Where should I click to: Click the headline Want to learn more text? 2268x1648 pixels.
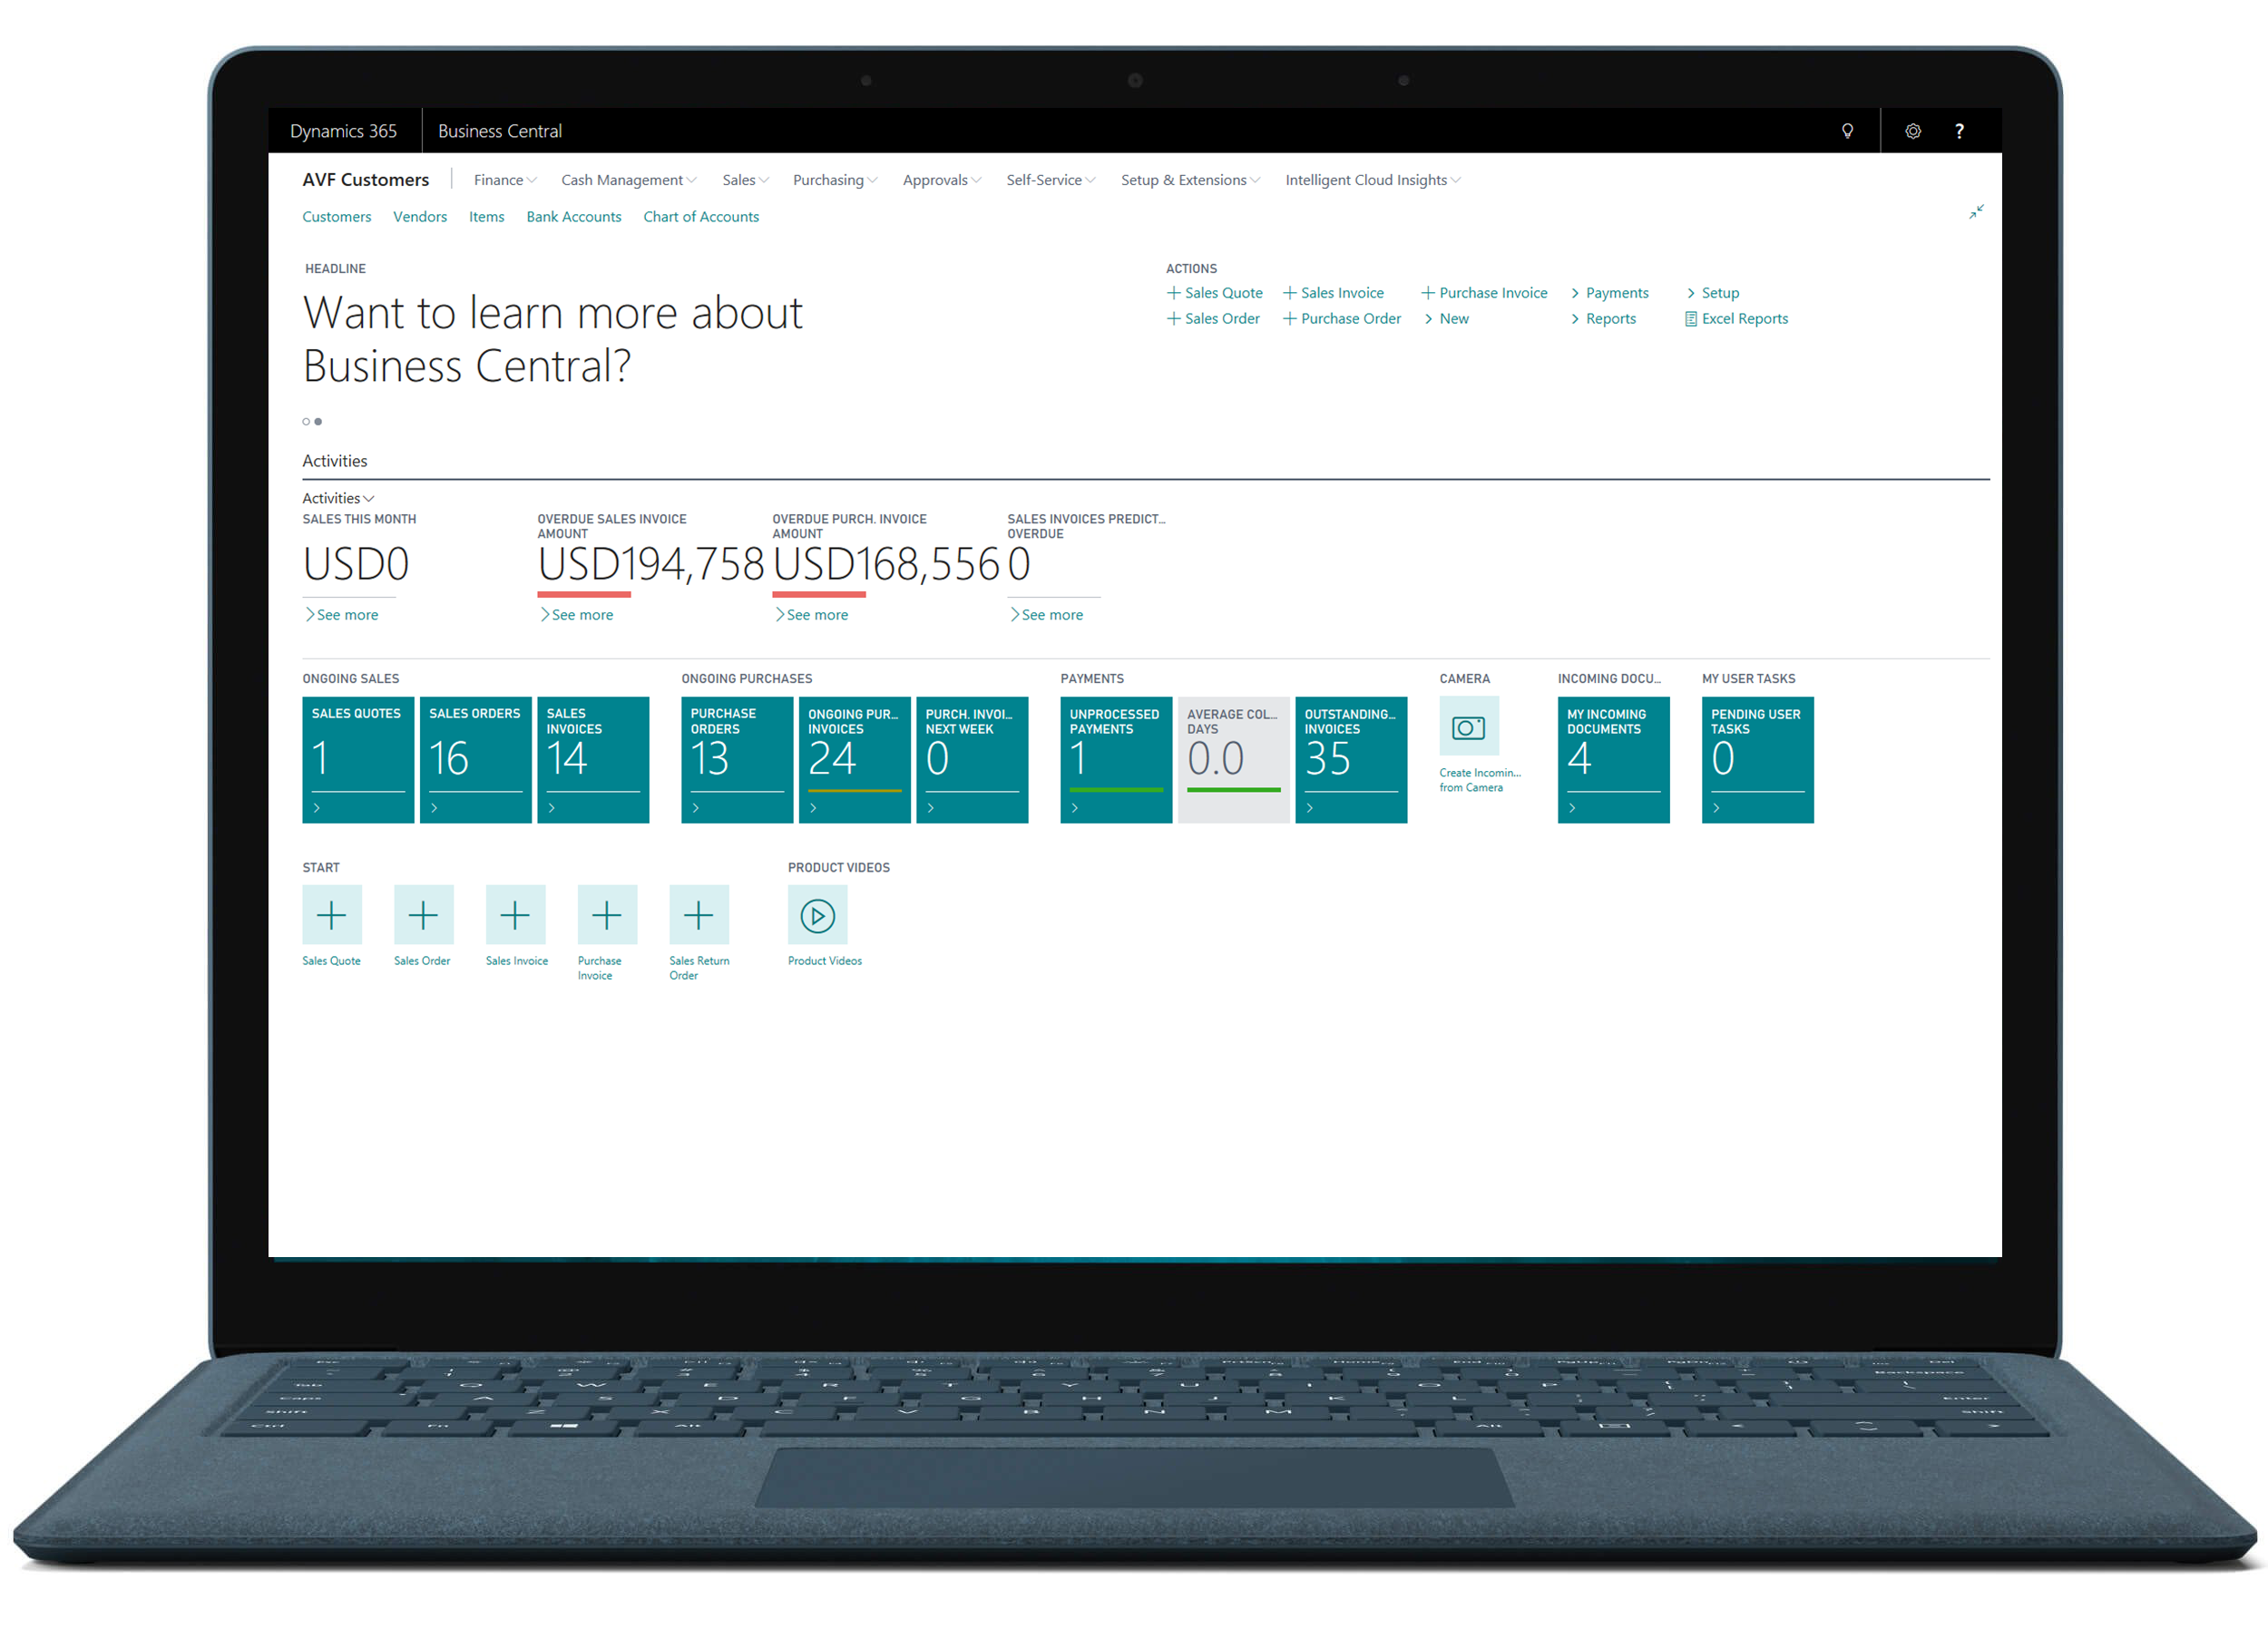[553, 340]
